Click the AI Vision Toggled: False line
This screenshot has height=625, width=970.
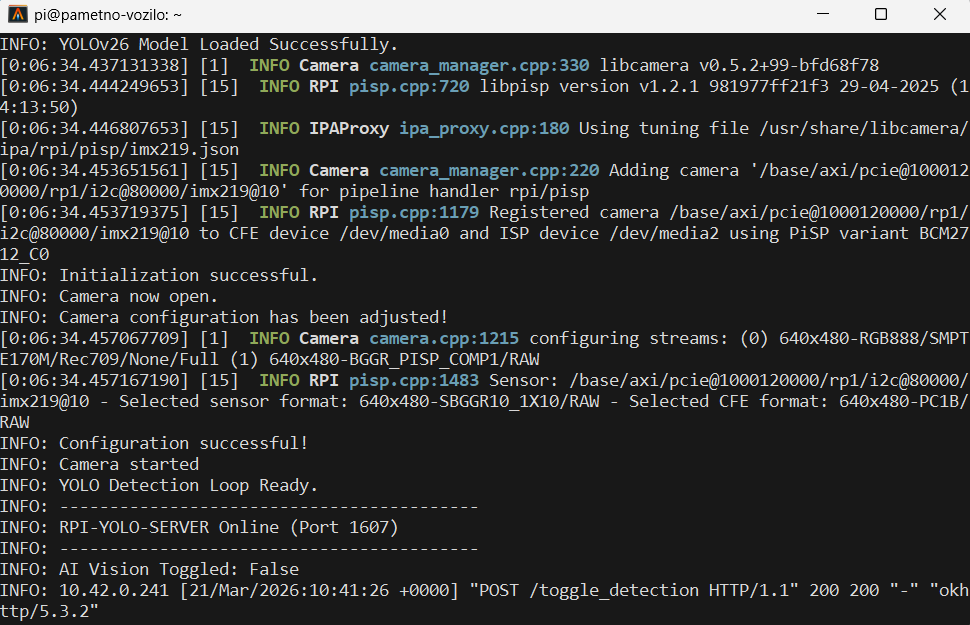pyautogui.click(x=149, y=569)
